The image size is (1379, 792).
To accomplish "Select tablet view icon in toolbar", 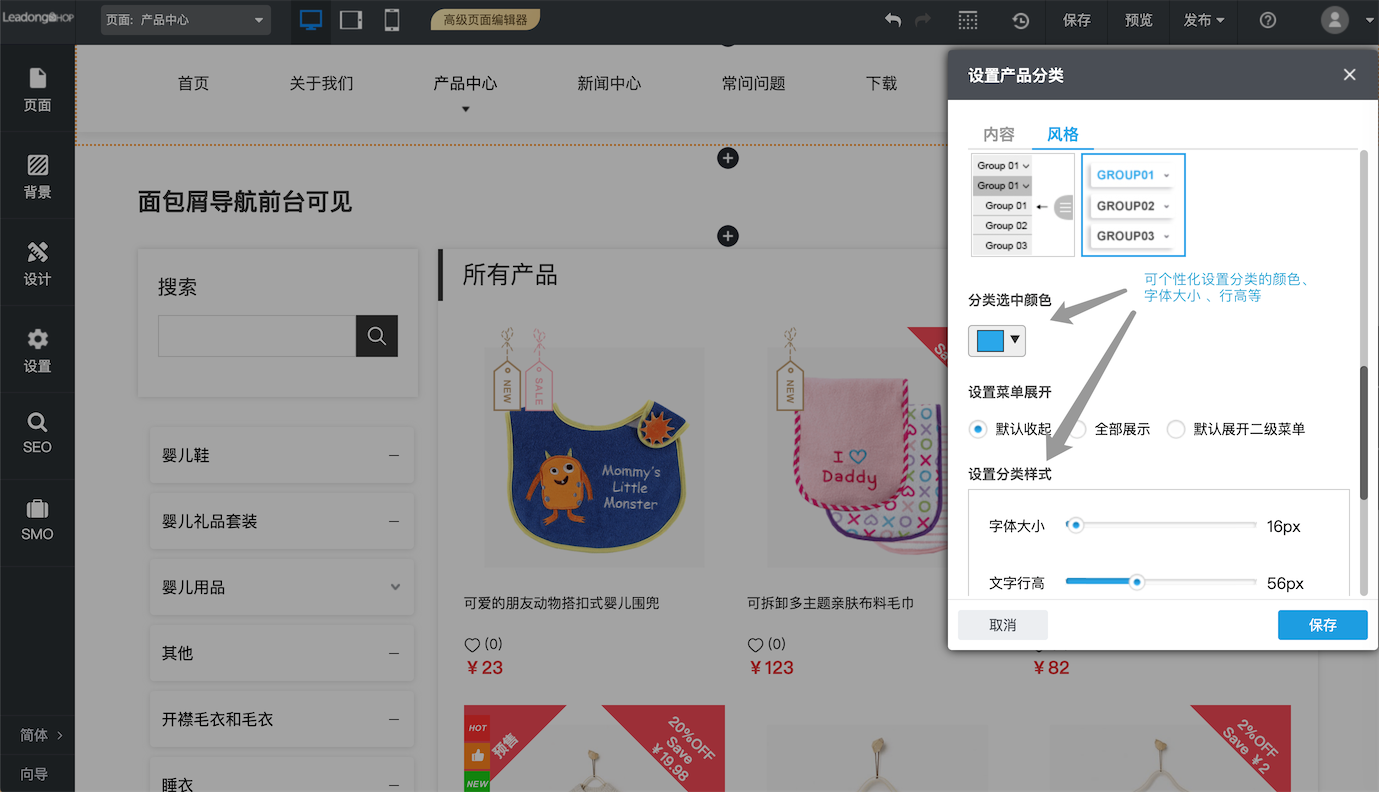I will (x=351, y=20).
